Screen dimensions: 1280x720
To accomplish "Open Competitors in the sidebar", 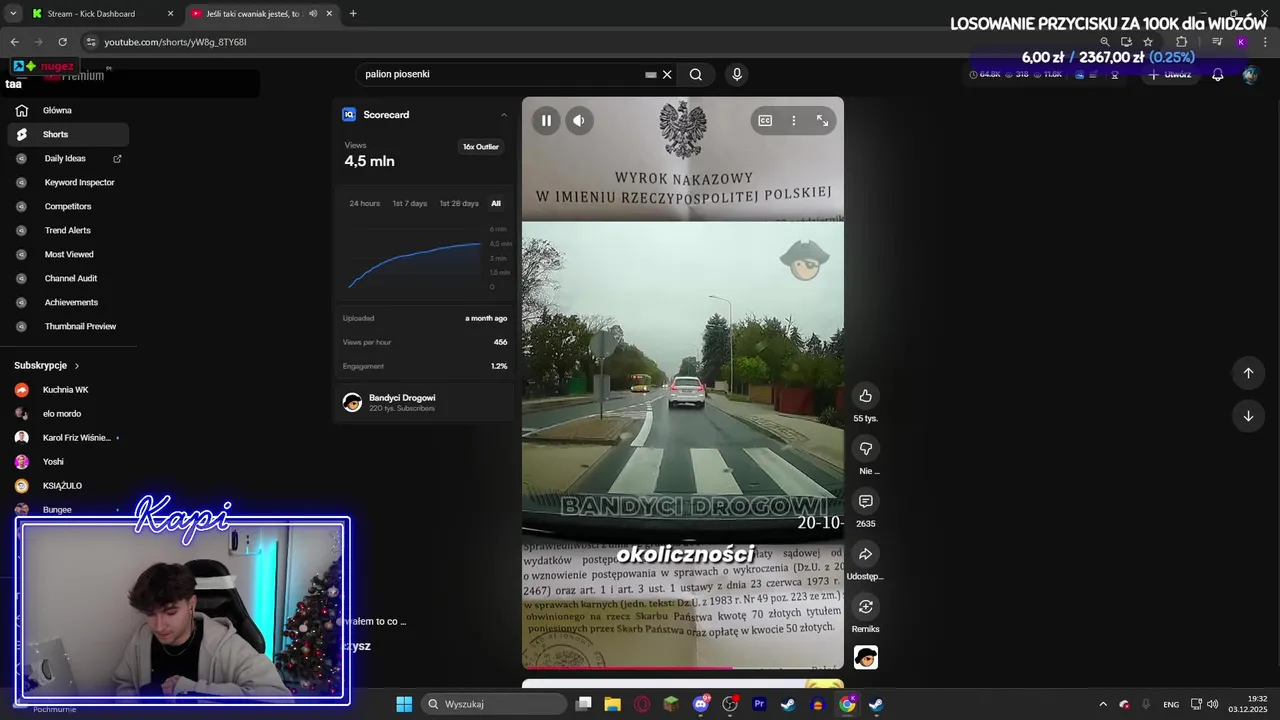I will click(68, 206).
